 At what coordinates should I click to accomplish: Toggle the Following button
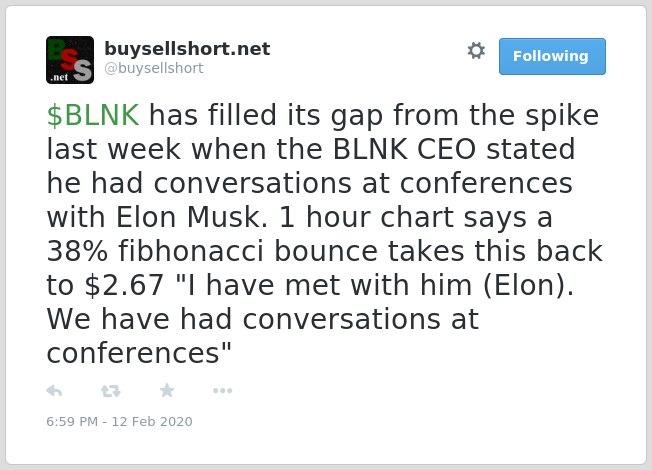click(552, 57)
